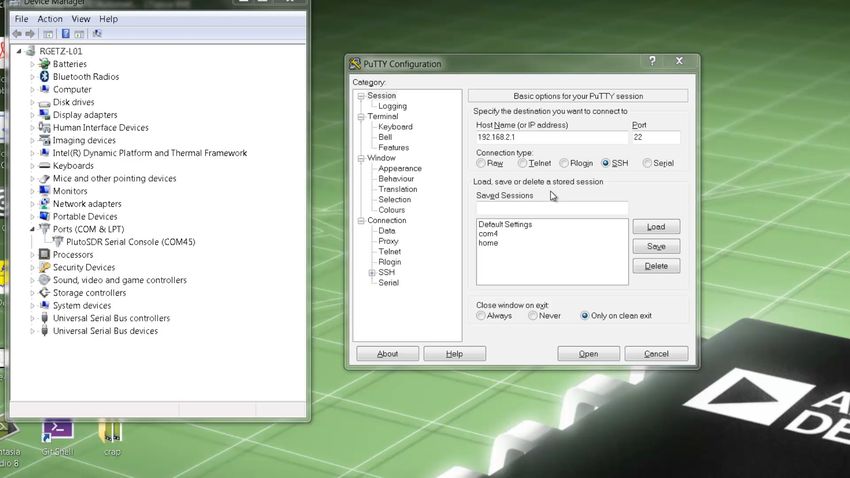Click the Portable Devices icon
This screenshot has width=850, height=478.
click(44, 216)
